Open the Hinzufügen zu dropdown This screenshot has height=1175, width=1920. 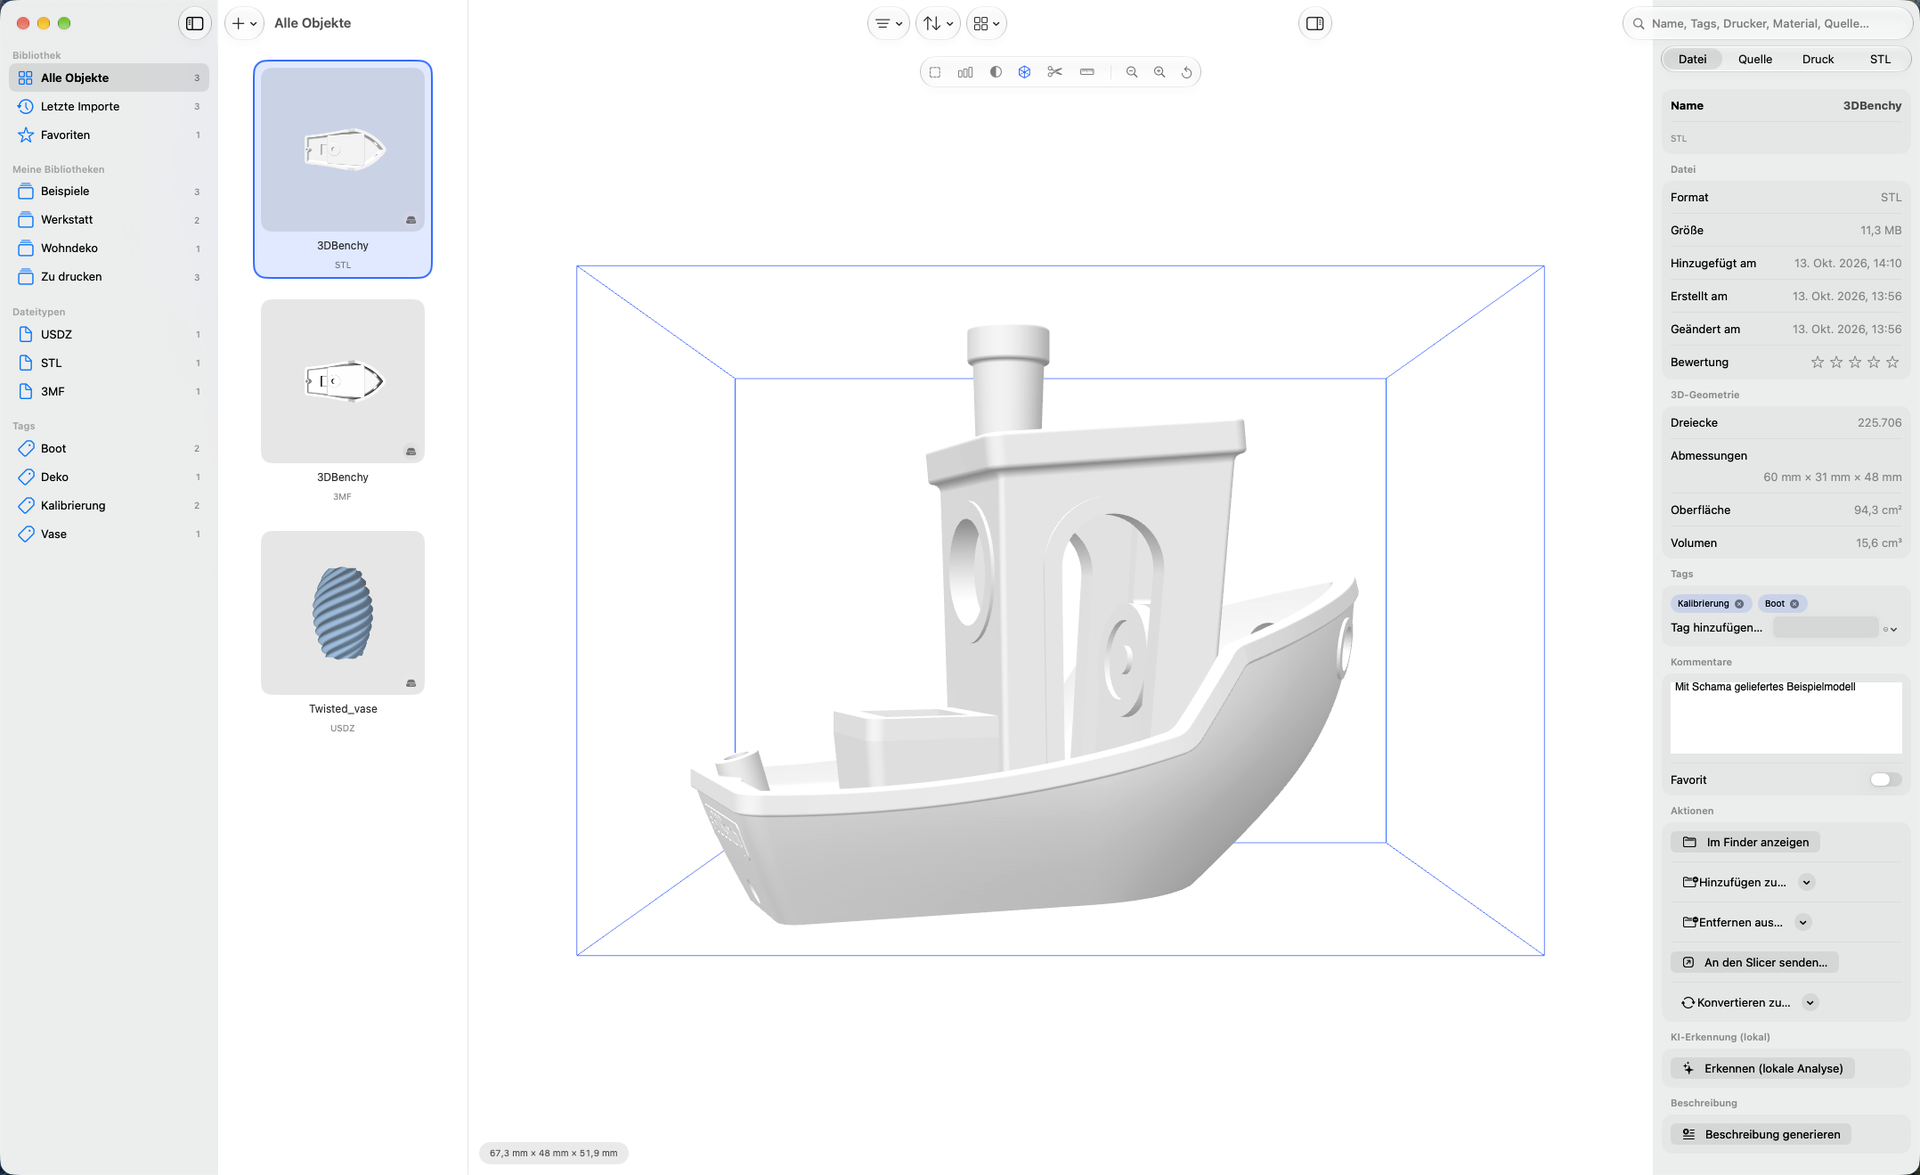(1806, 882)
